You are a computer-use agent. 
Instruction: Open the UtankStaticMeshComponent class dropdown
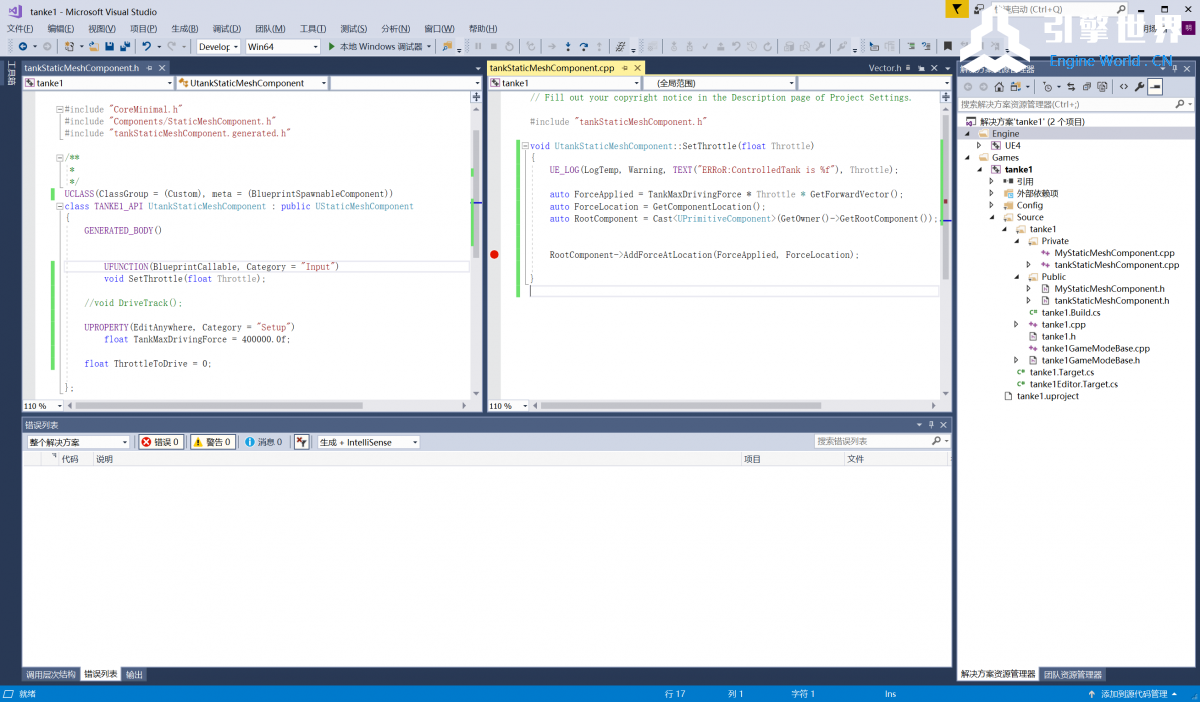coord(250,83)
